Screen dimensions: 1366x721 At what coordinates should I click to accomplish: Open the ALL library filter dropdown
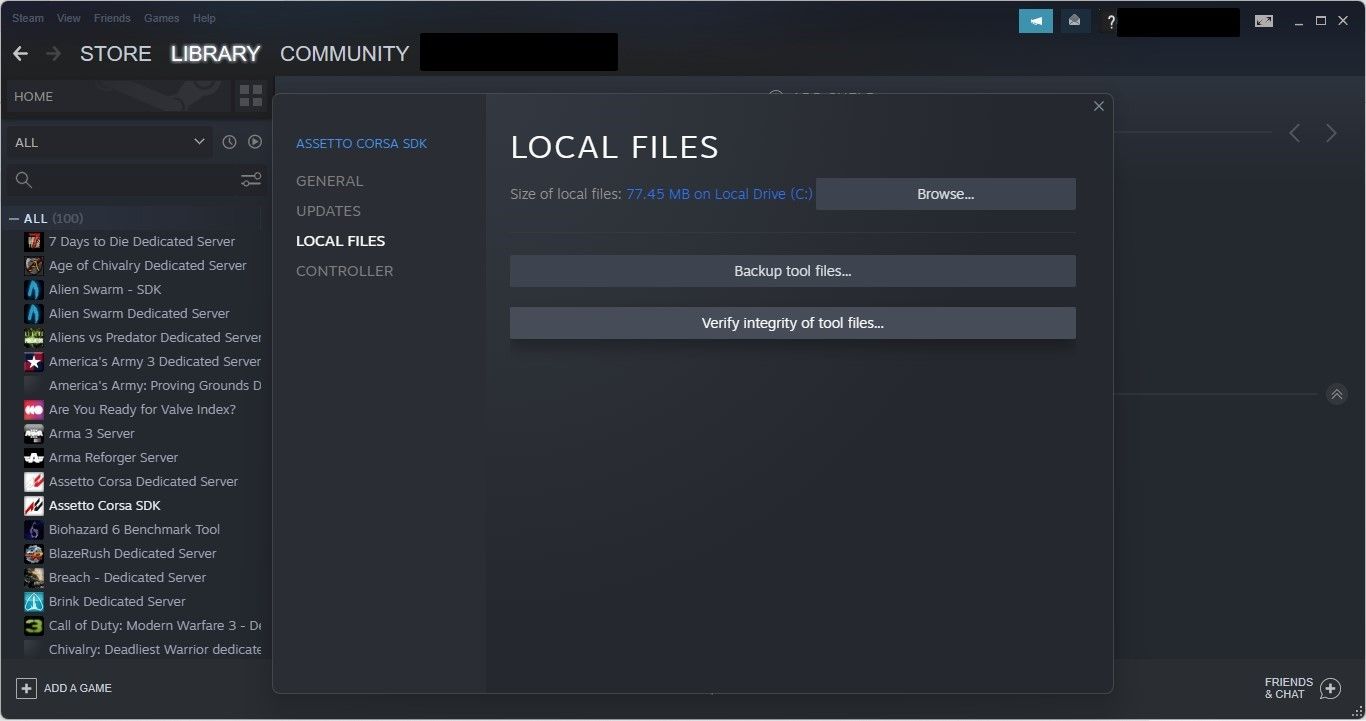(x=109, y=142)
